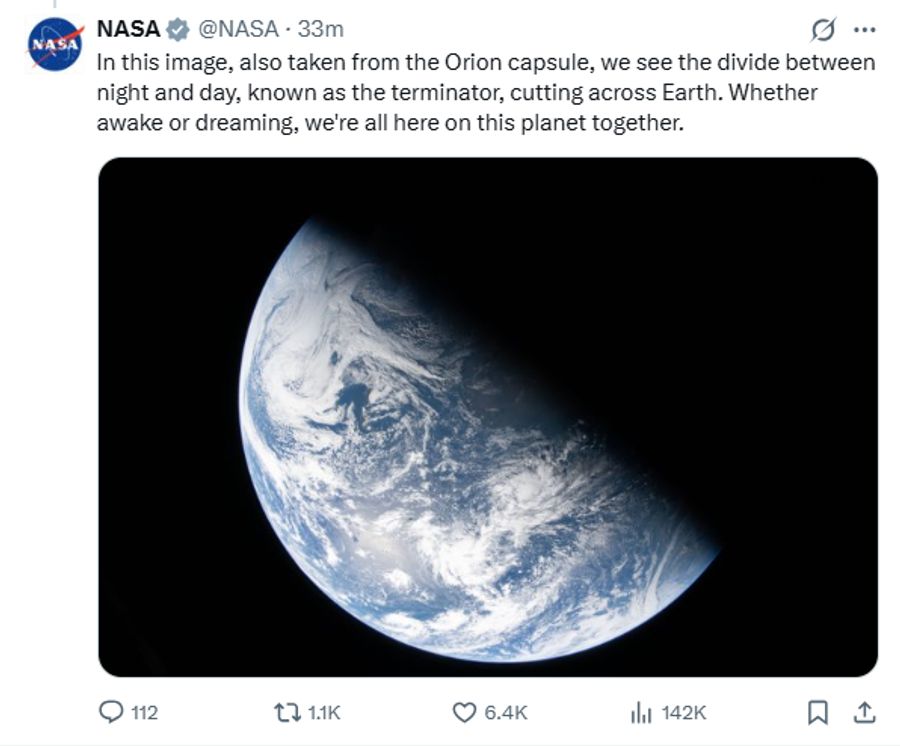Bookmark this NASA post
900x746 pixels.
coord(817,712)
